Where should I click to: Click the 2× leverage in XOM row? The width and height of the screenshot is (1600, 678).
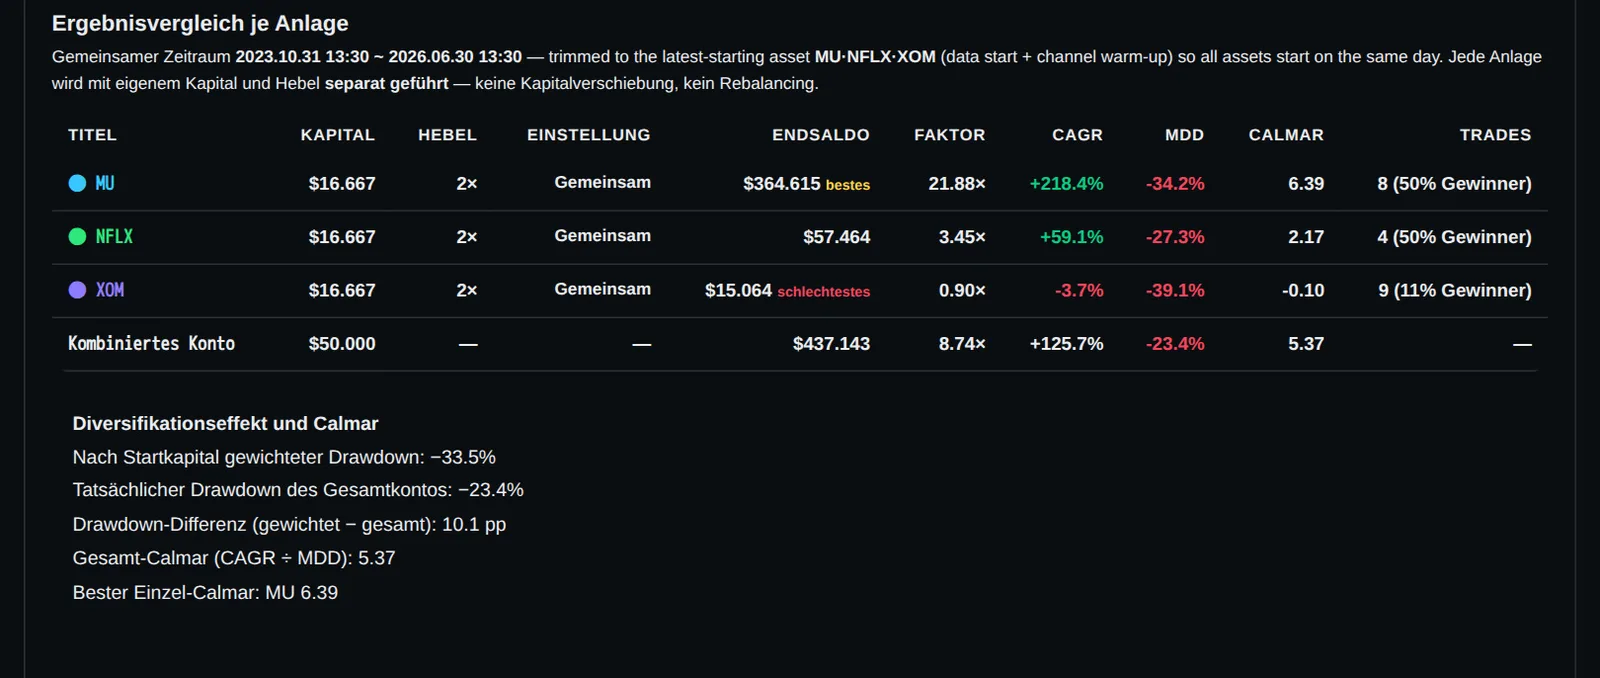coord(467,290)
